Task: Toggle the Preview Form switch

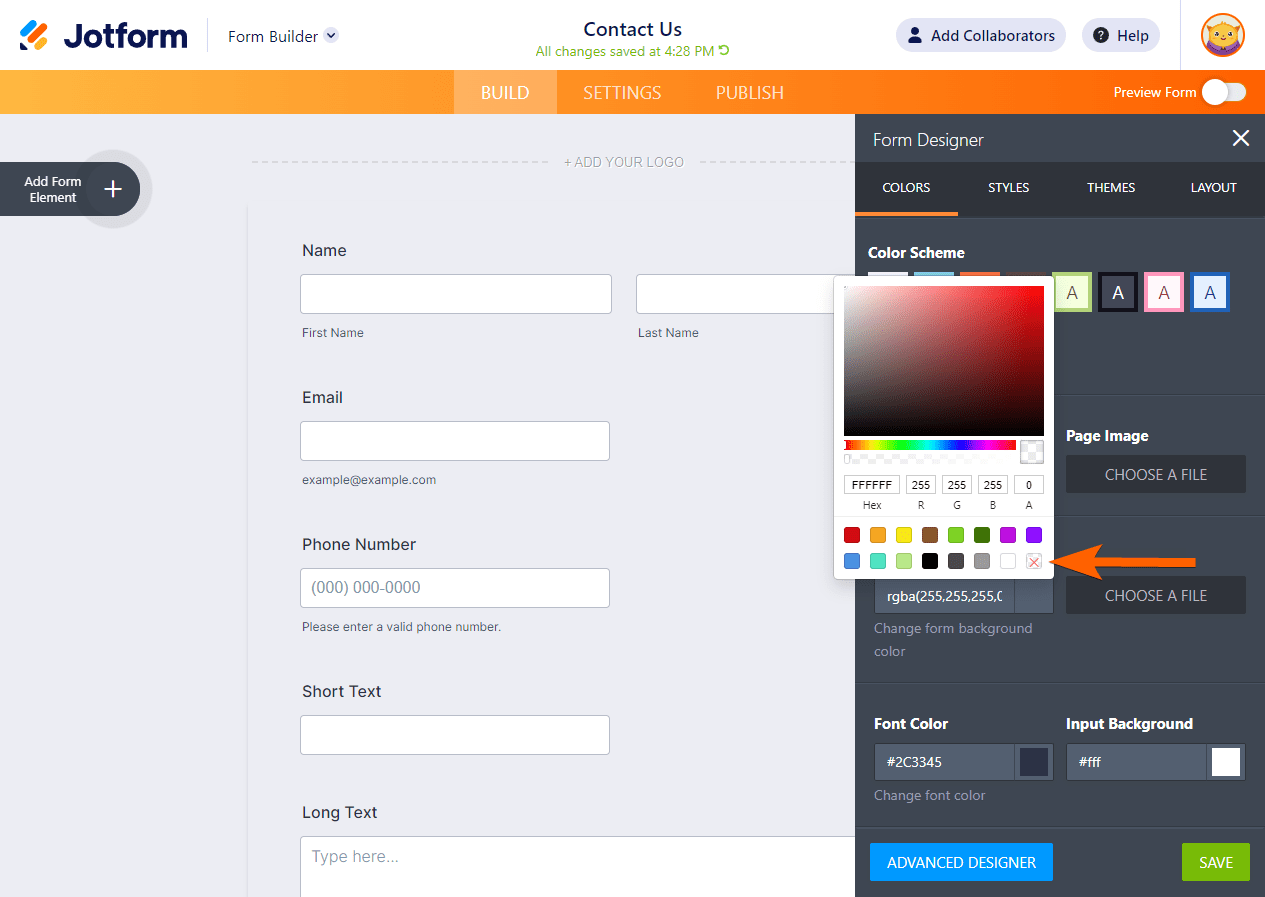Action: click(1224, 92)
